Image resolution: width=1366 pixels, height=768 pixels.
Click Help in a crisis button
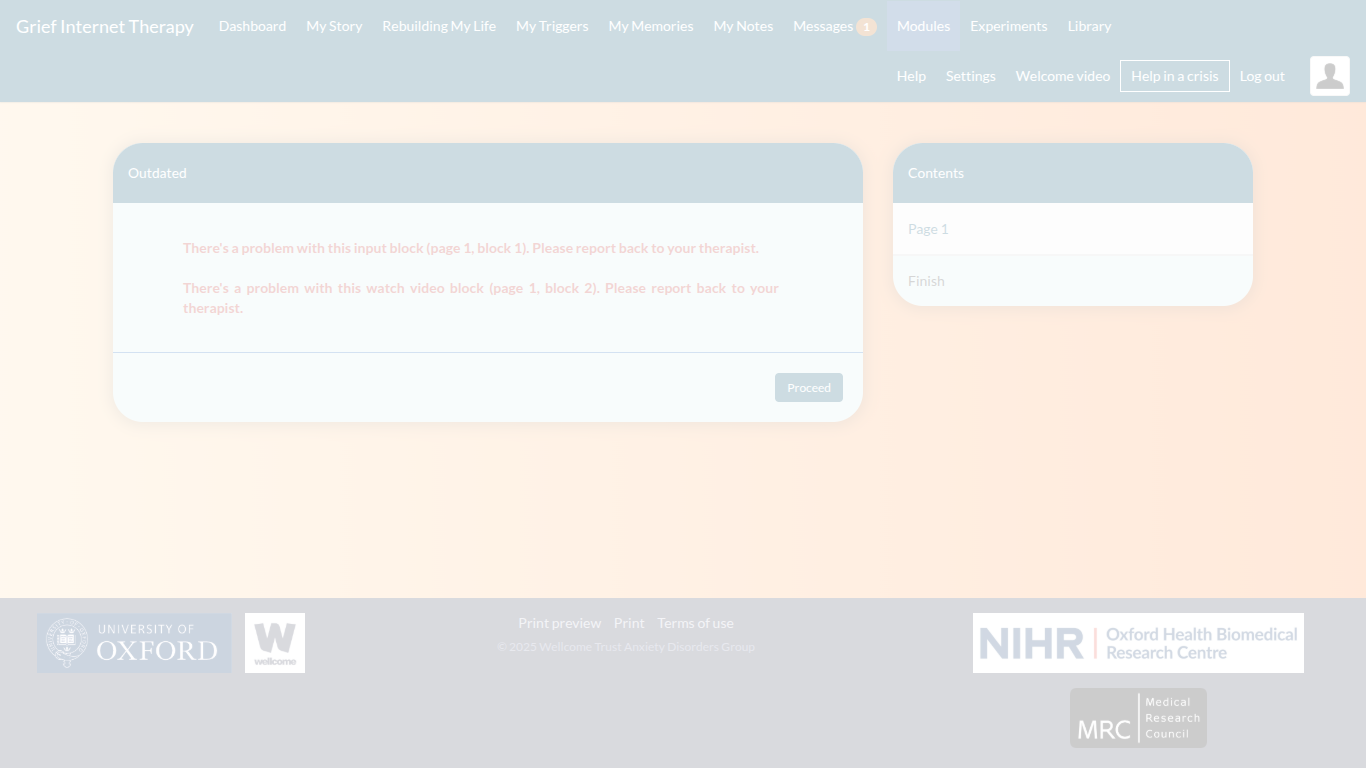point(1174,76)
